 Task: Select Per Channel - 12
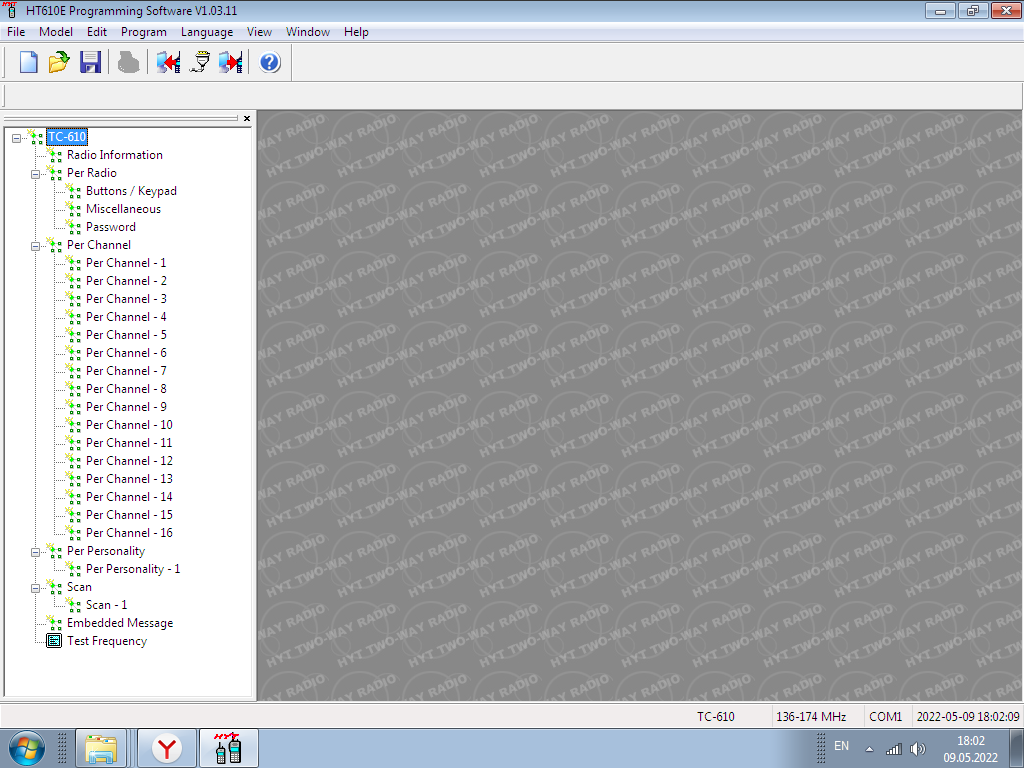(x=129, y=461)
